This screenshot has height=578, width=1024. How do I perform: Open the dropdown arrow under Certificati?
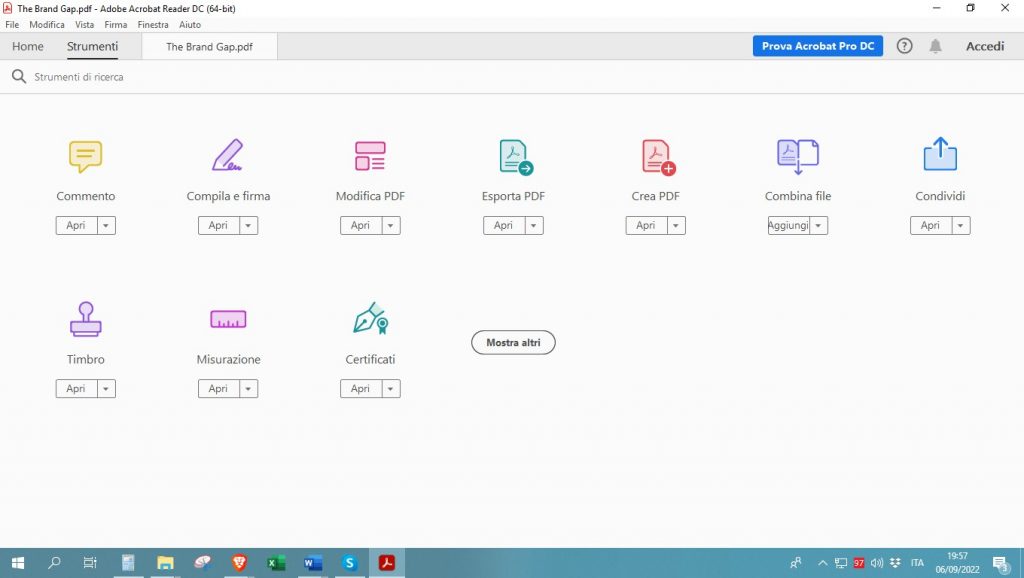click(391, 389)
